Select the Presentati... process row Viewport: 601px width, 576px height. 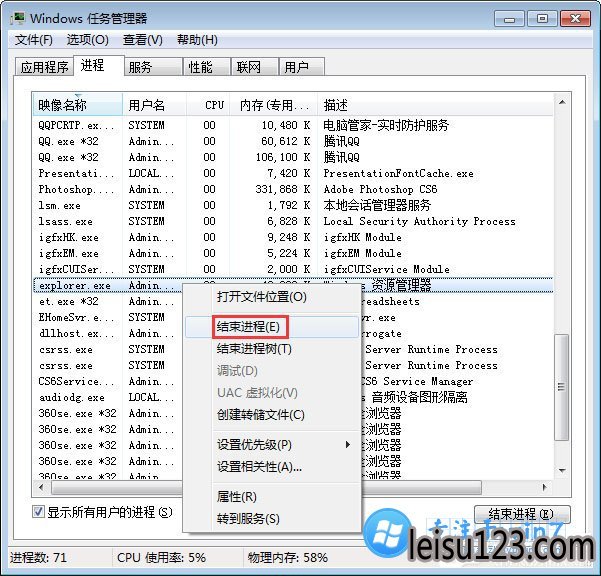pyautogui.click(x=293, y=173)
